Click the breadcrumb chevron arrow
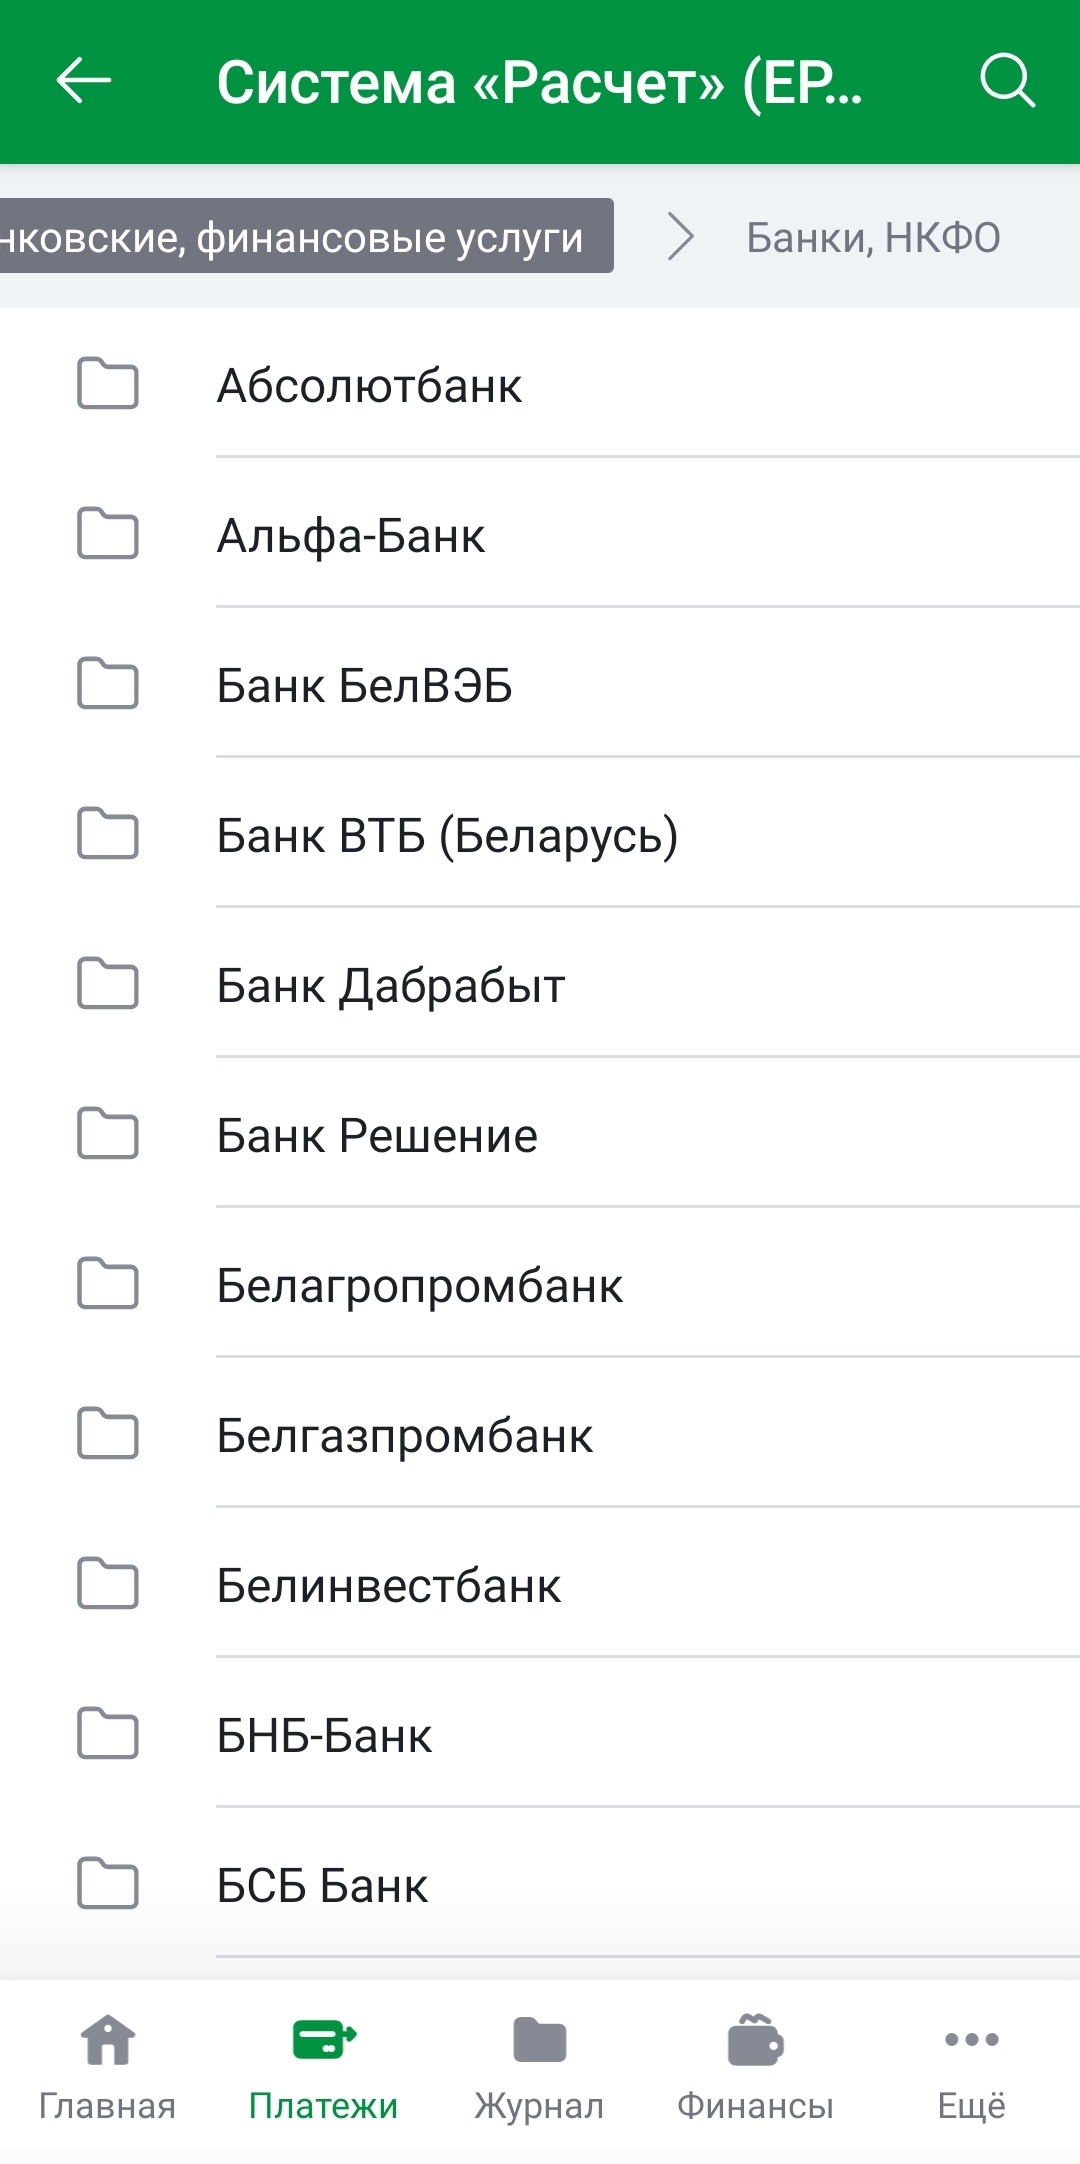 (x=681, y=237)
